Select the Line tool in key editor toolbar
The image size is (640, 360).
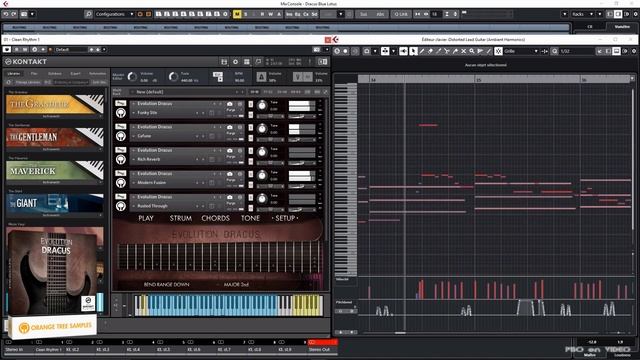click(x=488, y=51)
